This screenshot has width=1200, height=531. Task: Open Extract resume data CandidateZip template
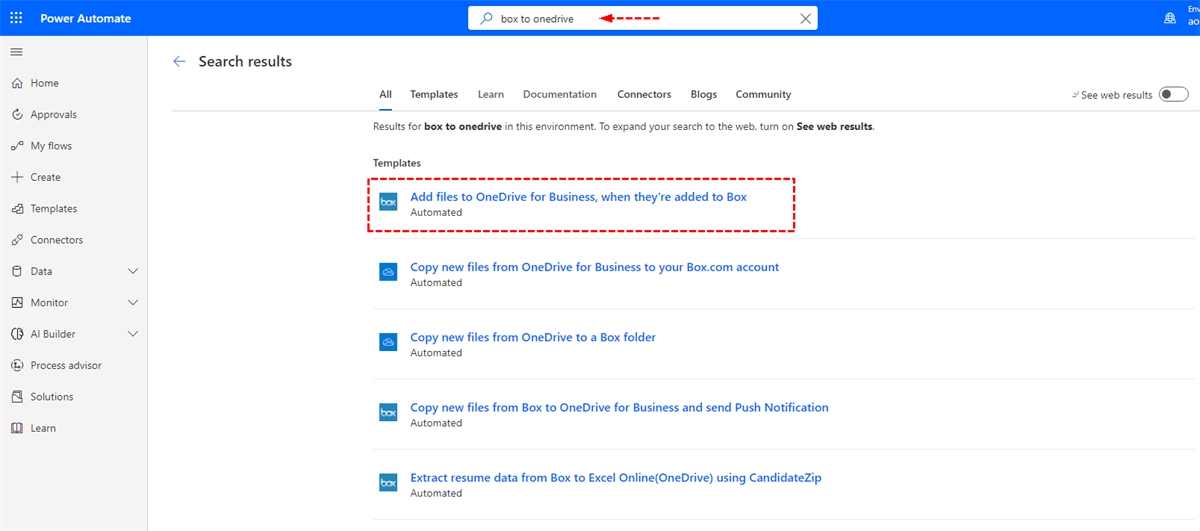[x=615, y=477]
